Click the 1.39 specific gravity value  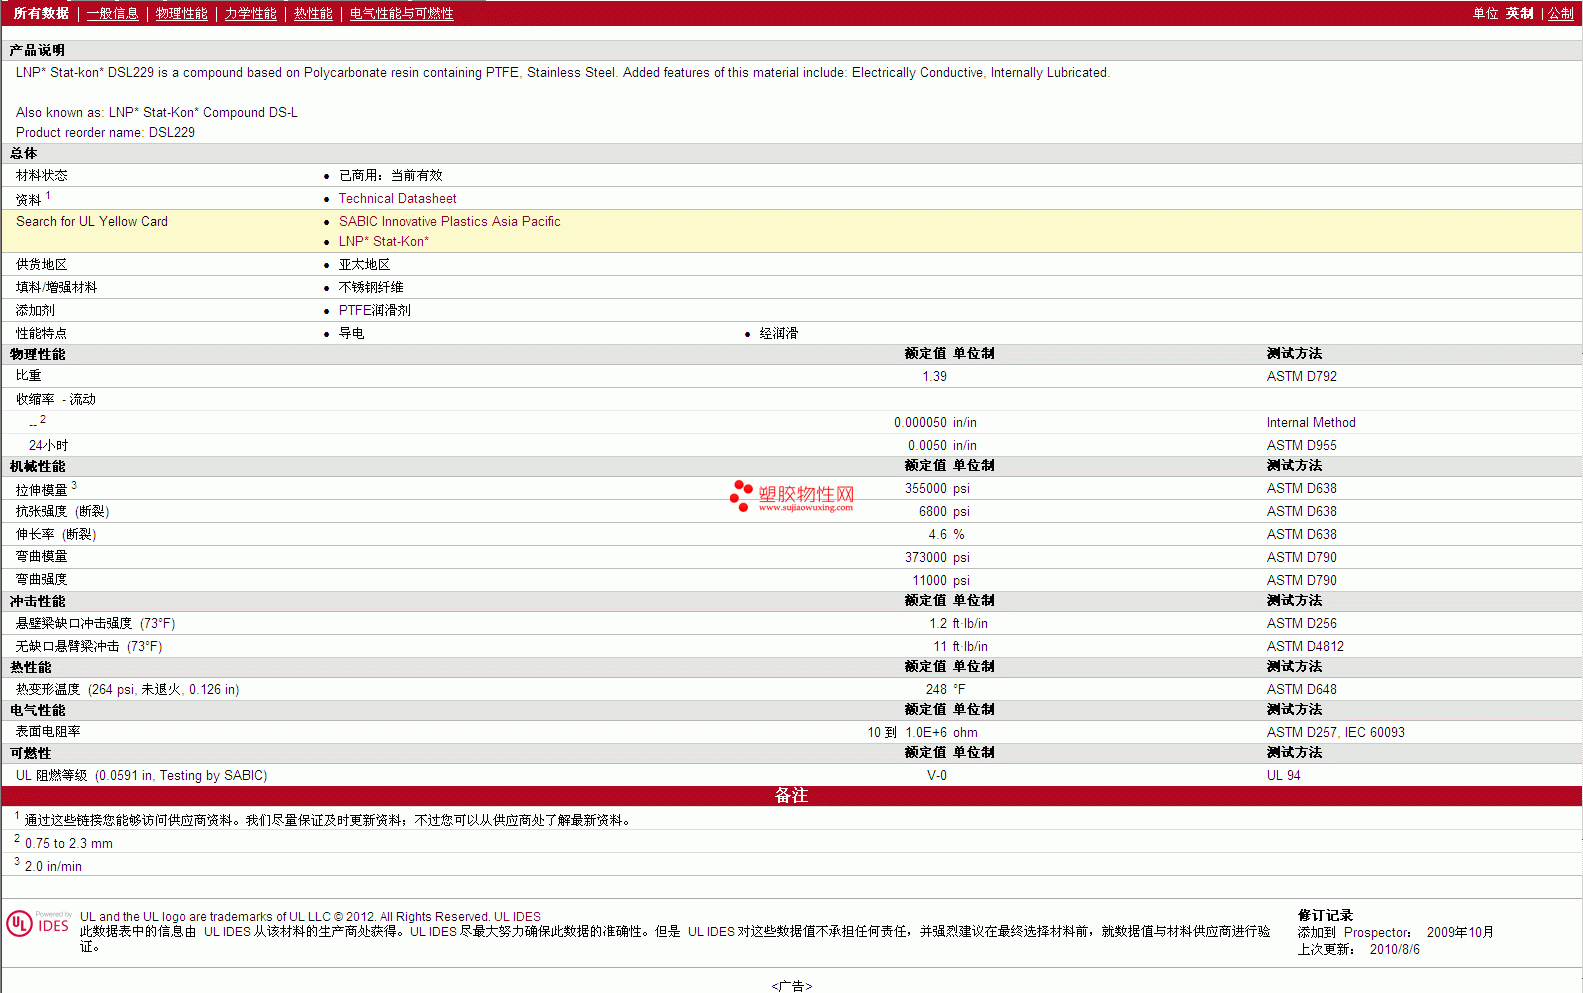click(x=934, y=377)
